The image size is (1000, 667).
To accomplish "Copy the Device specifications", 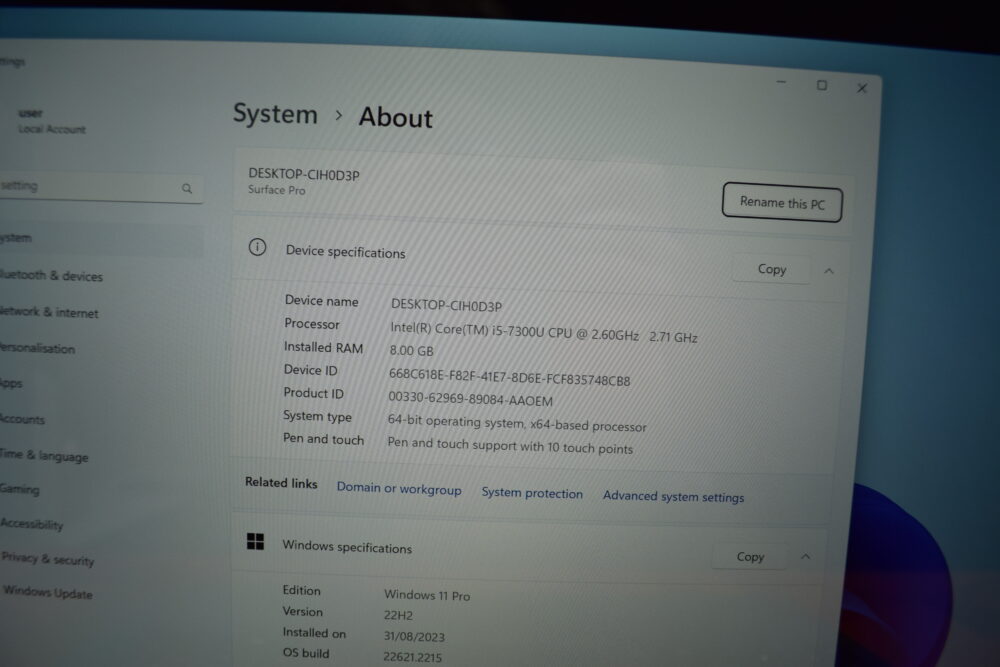I will pos(772,269).
